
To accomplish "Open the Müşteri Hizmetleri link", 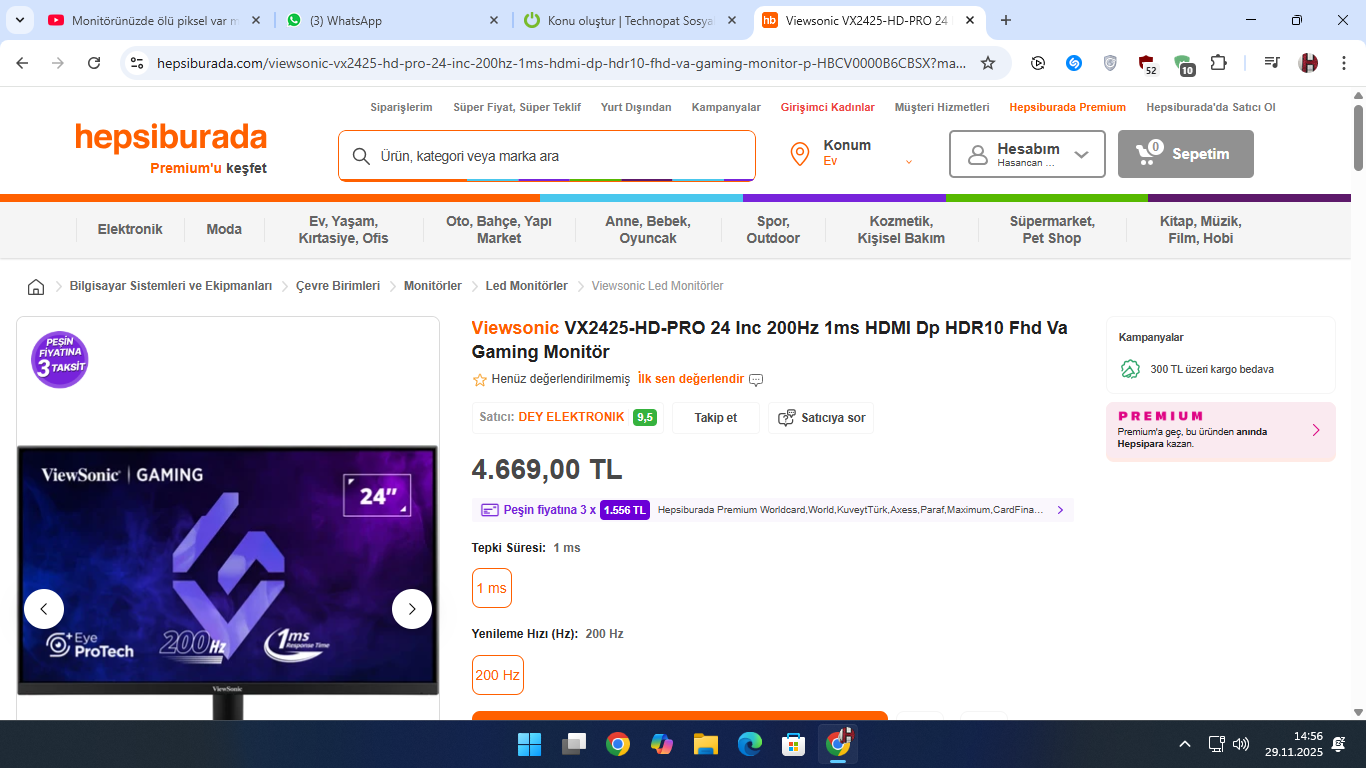I will coord(942,107).
